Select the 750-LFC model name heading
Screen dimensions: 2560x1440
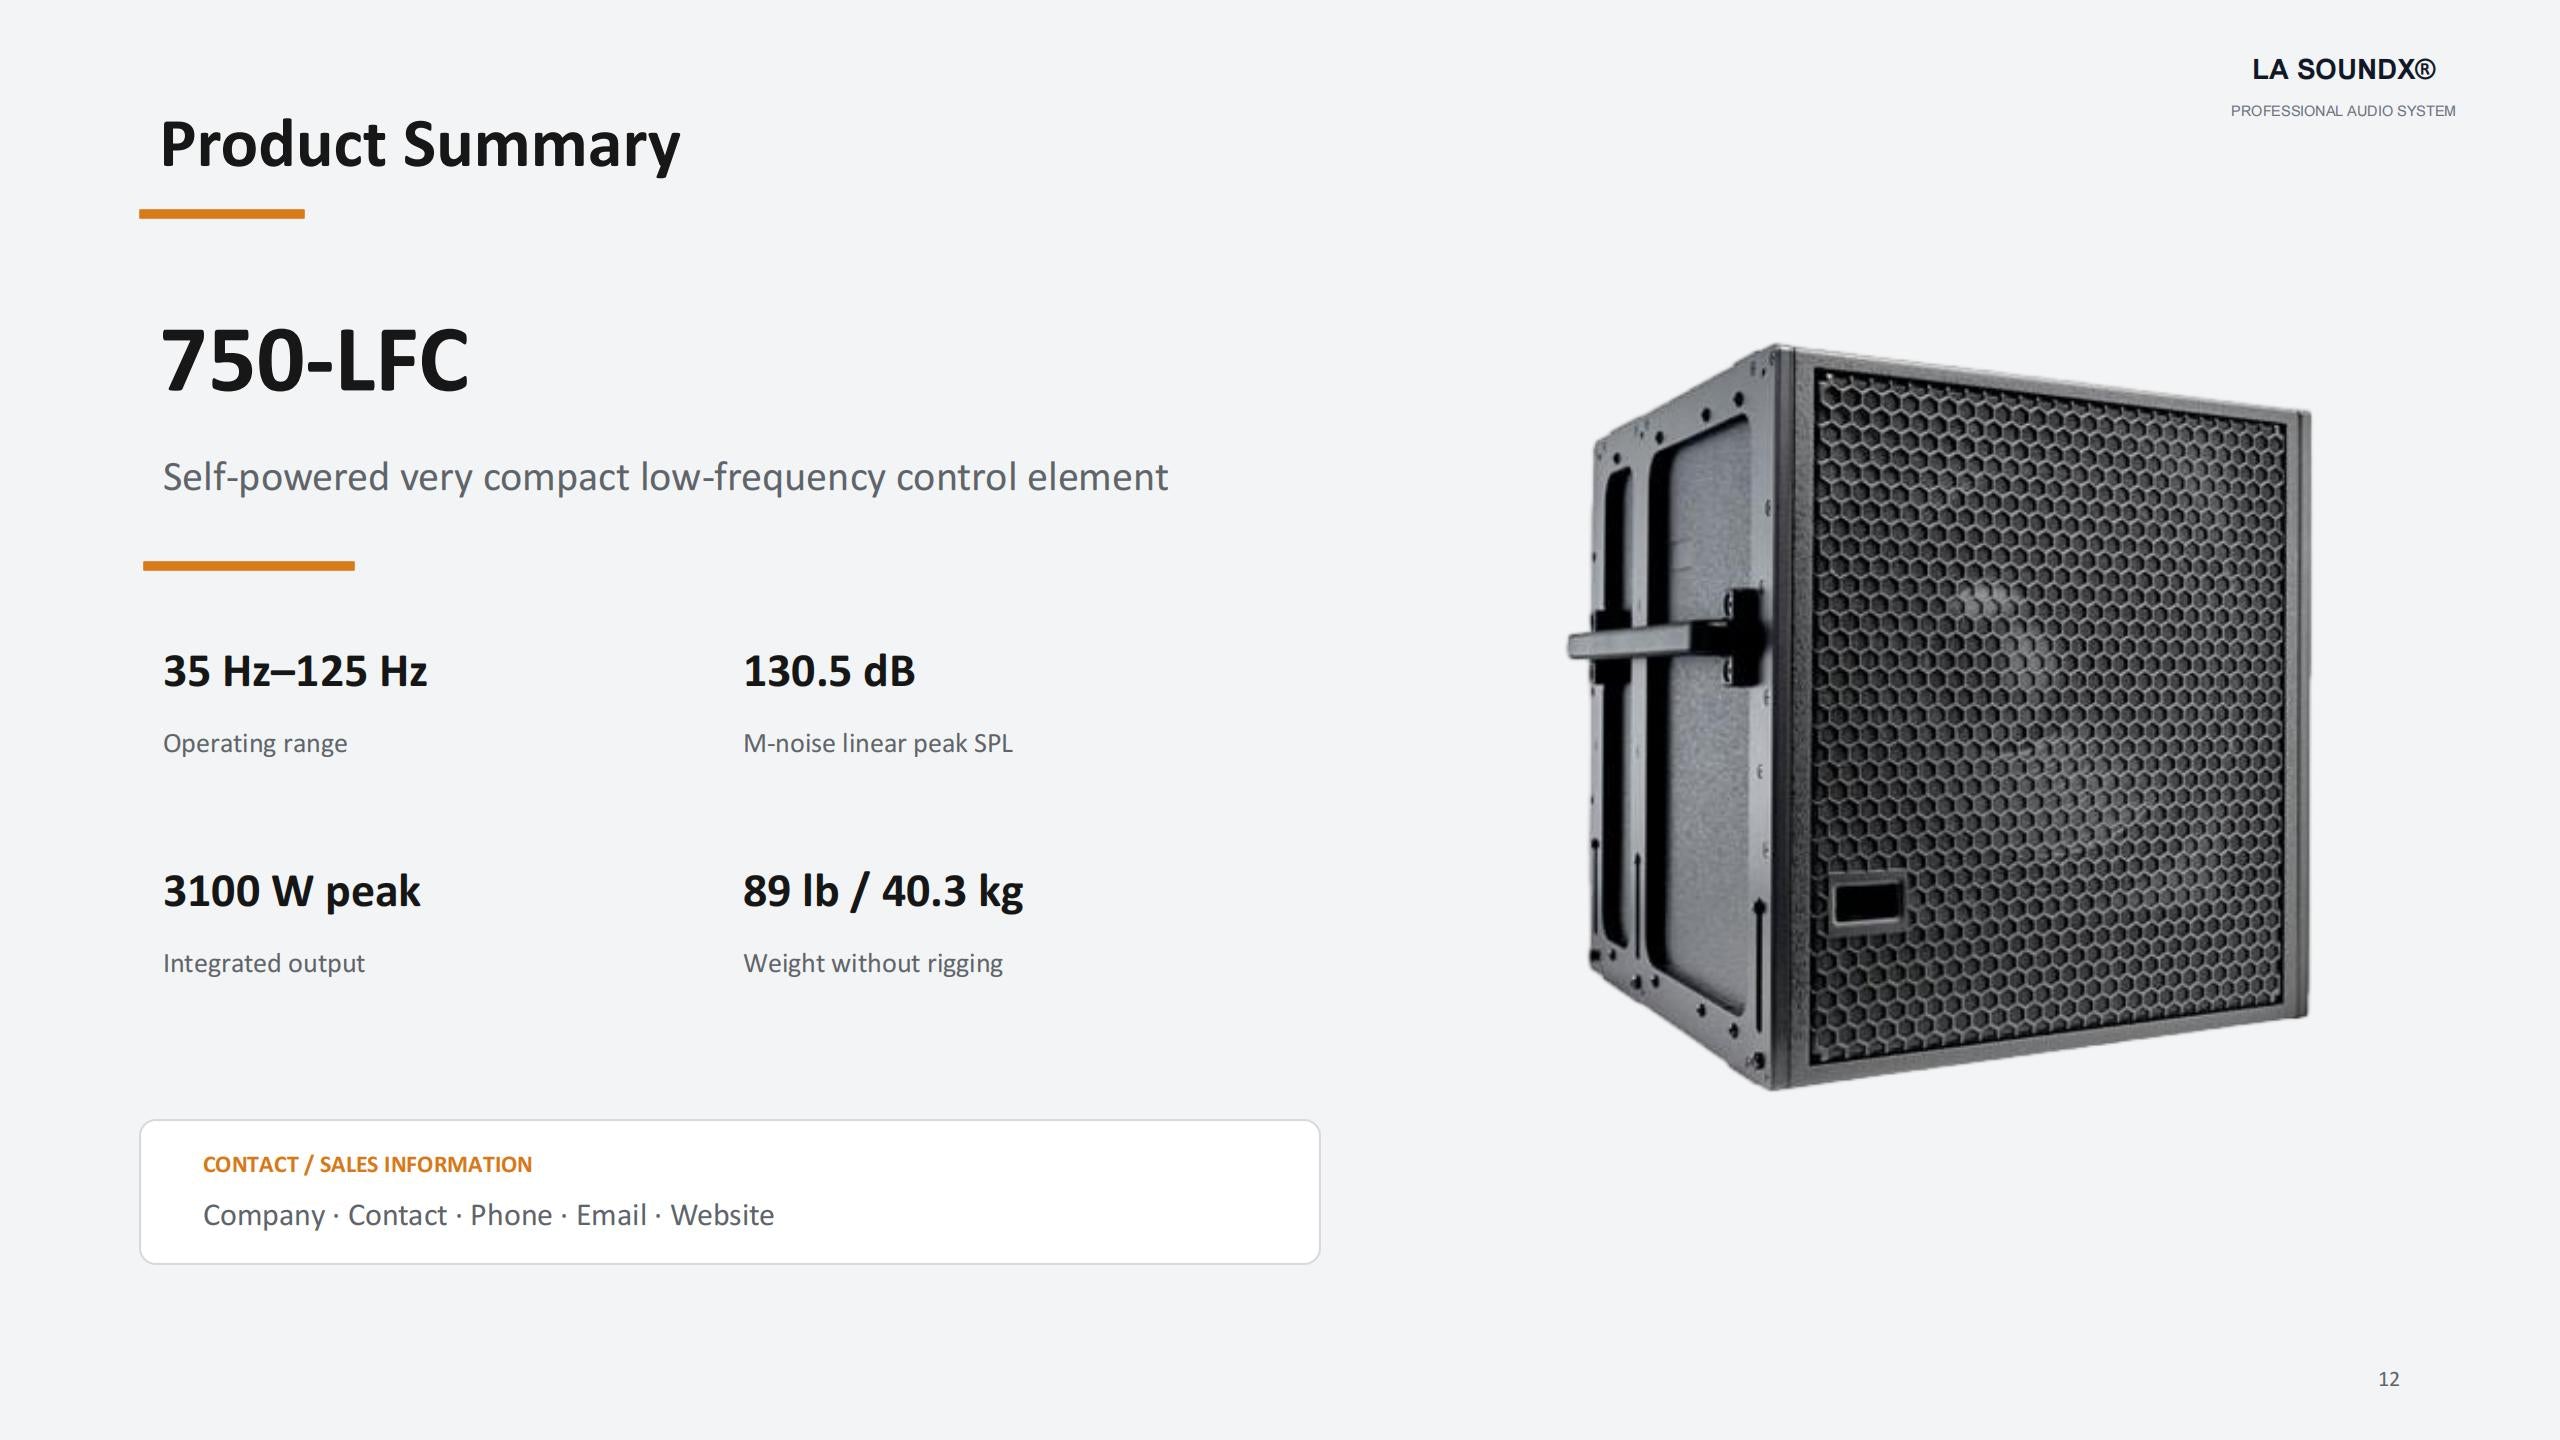point(315,360)
